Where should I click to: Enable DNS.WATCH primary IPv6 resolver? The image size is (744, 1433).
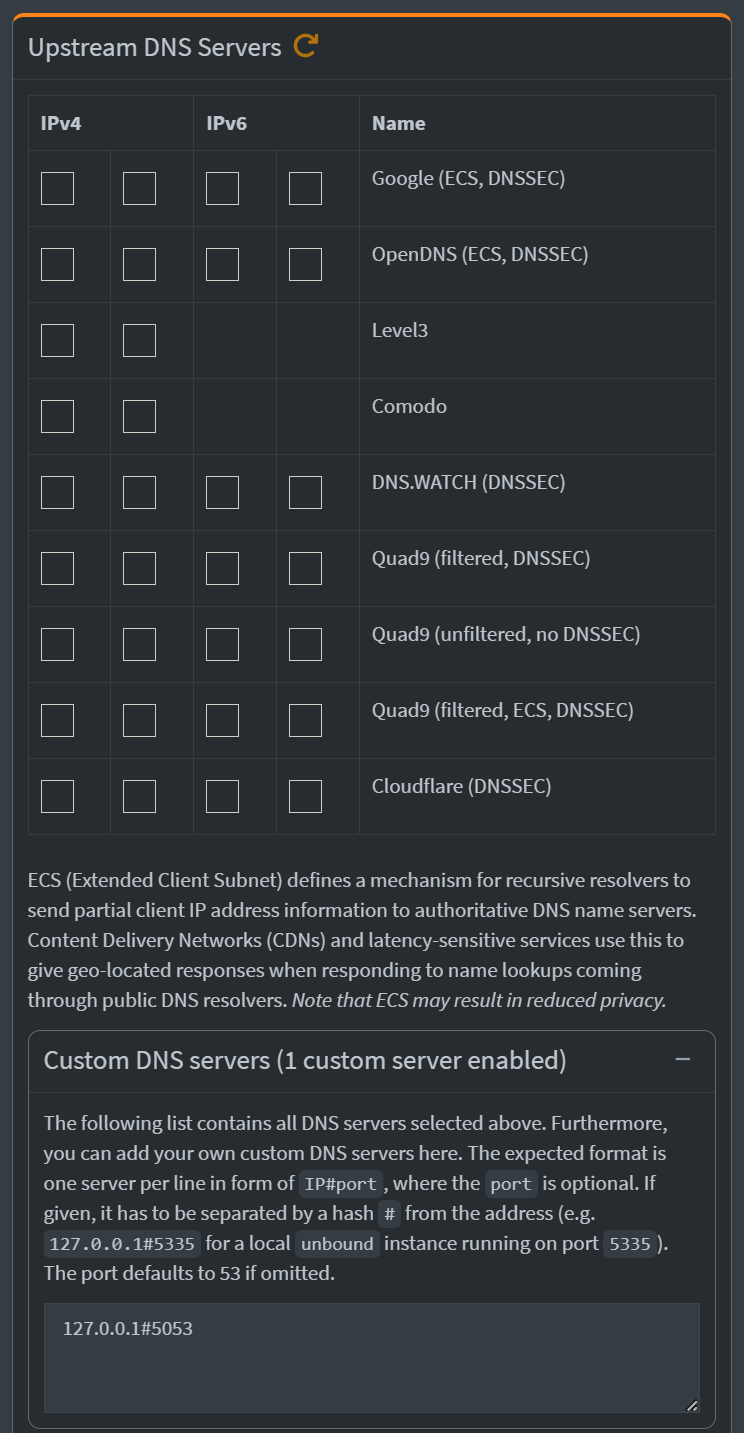[222, 492]
